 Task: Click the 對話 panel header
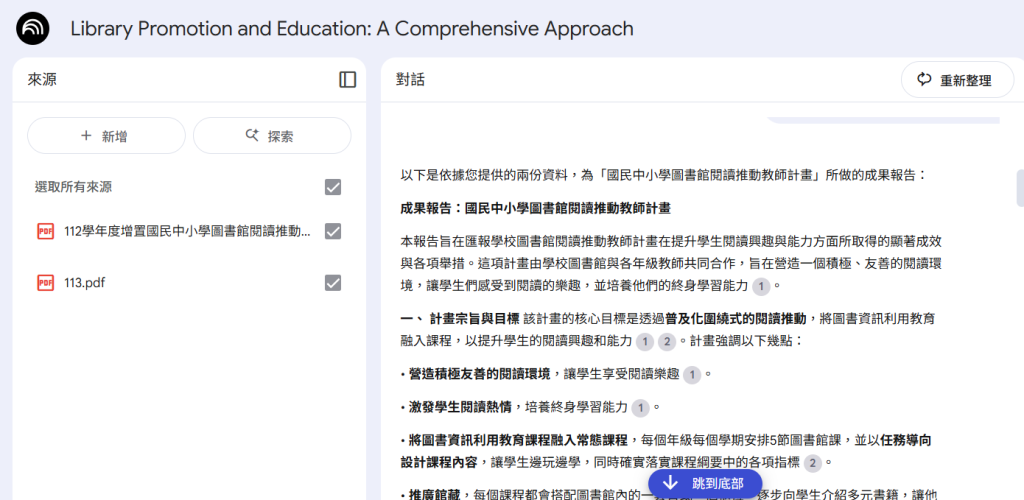(x=410, y=79)
